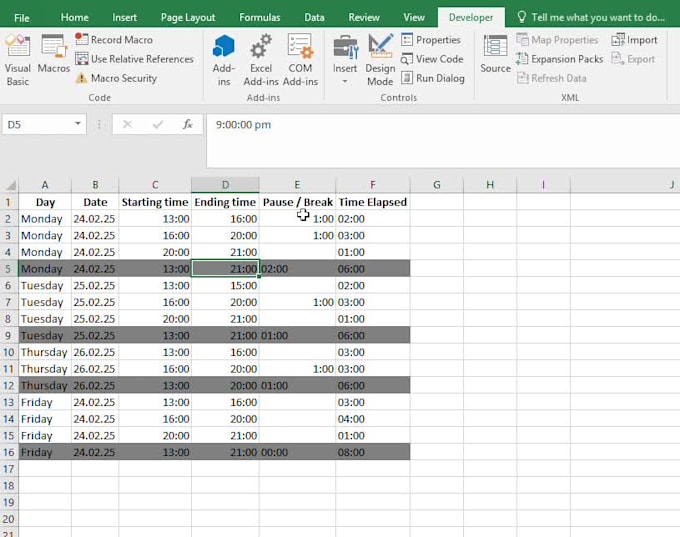
Task: Open the File tab
Action: point(22,18)
